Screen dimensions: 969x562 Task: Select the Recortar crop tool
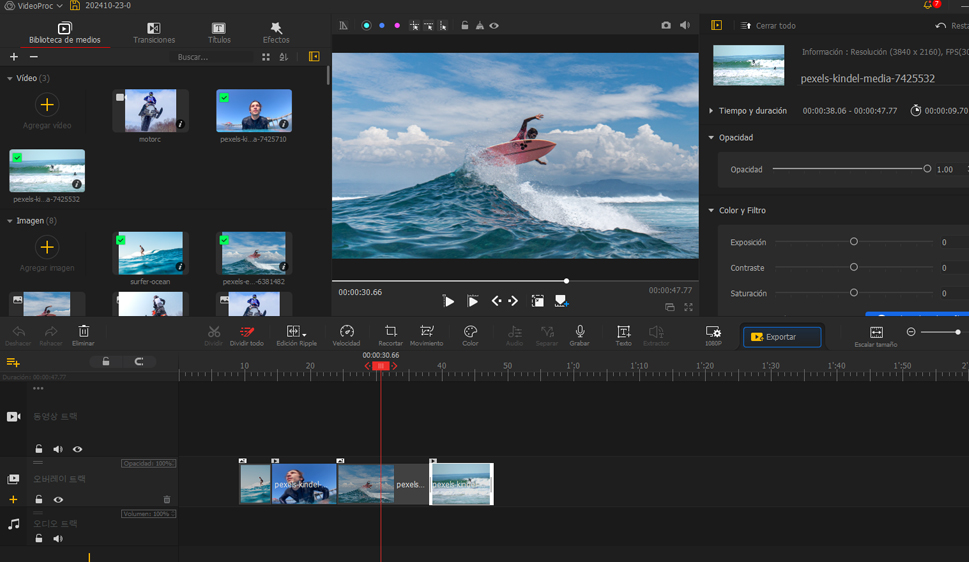pyautogui.click(x=391, y=336)
